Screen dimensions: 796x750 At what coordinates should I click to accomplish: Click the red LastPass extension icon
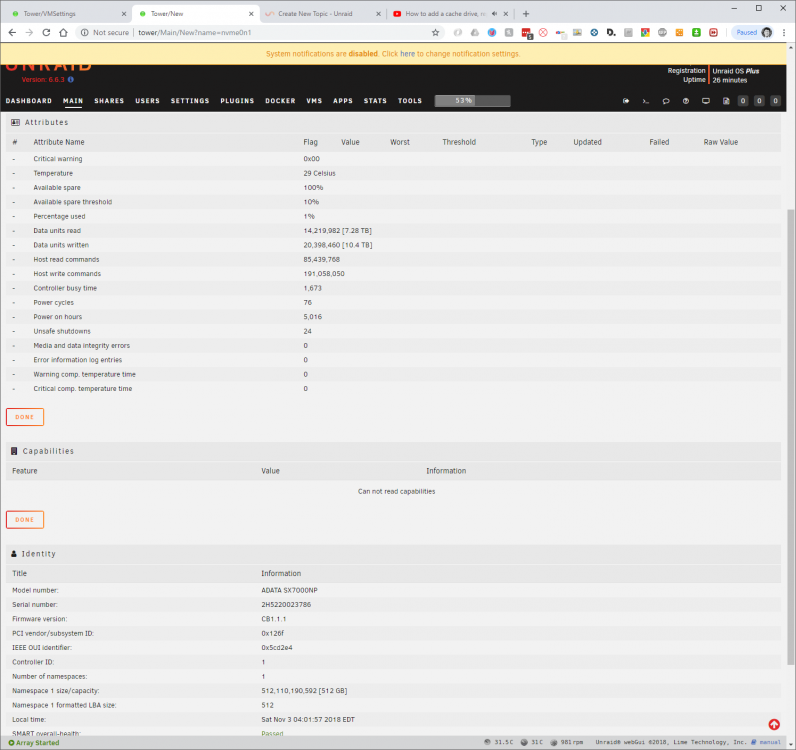[x=526, y=32]
